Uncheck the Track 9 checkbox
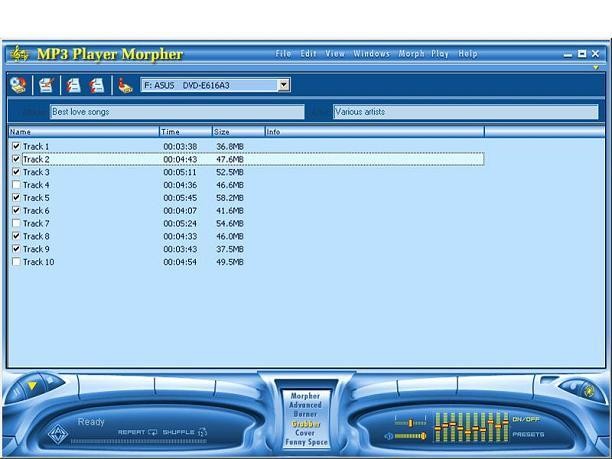Screen dimensions: 612x459 point(16,249)
